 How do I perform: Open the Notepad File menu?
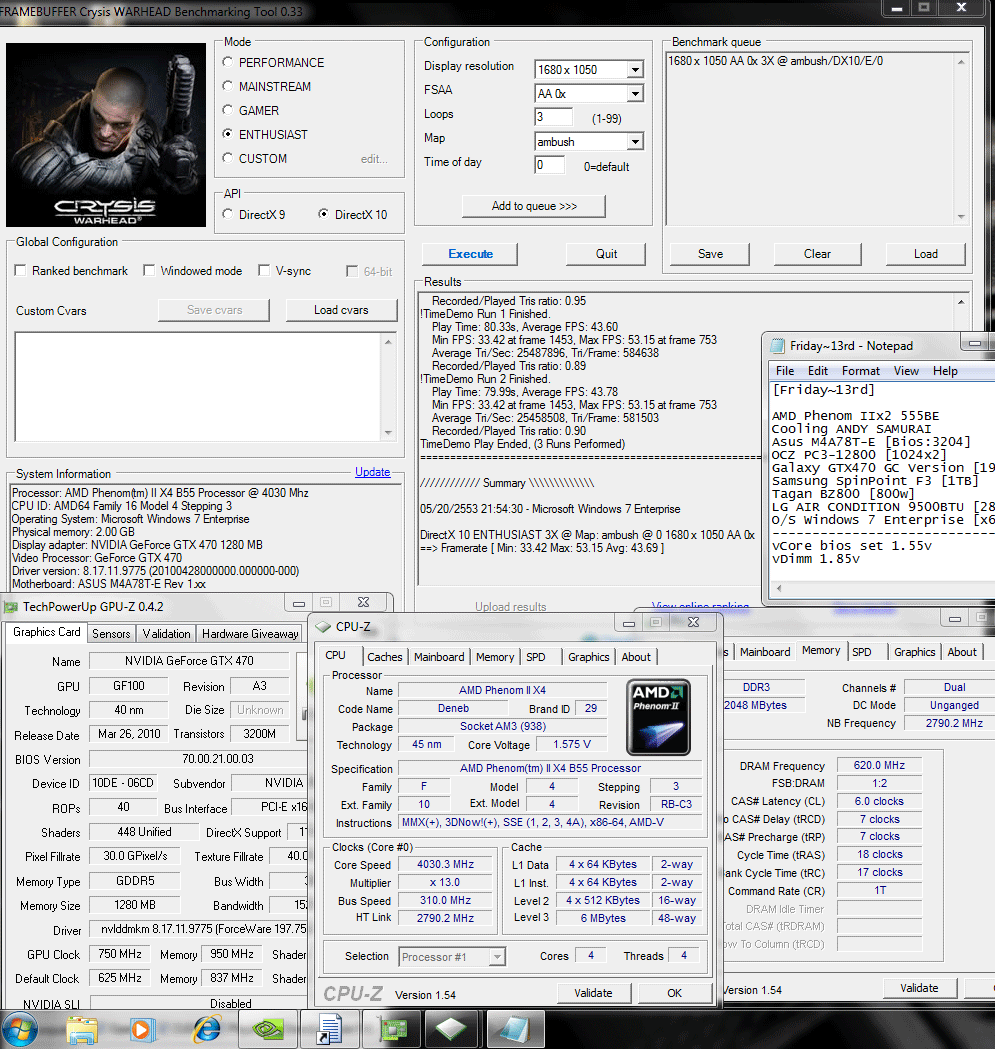(785, 371)
